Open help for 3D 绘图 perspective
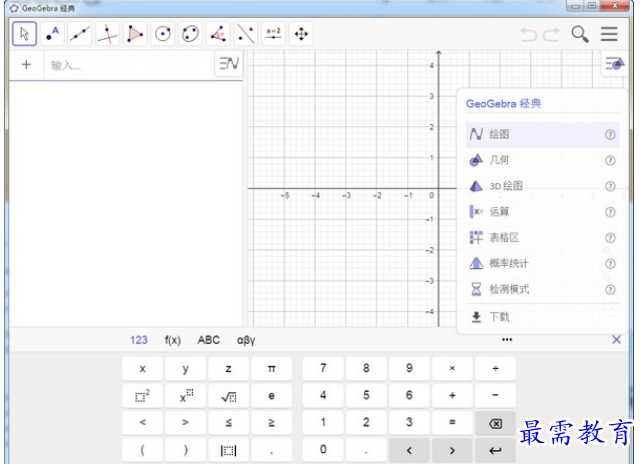Viewport: 641px width, 464px height. [x=610, y=186]
